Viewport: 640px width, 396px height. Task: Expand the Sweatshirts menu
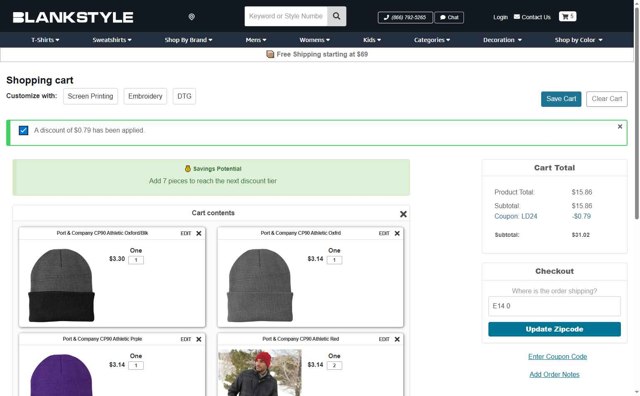112,40
